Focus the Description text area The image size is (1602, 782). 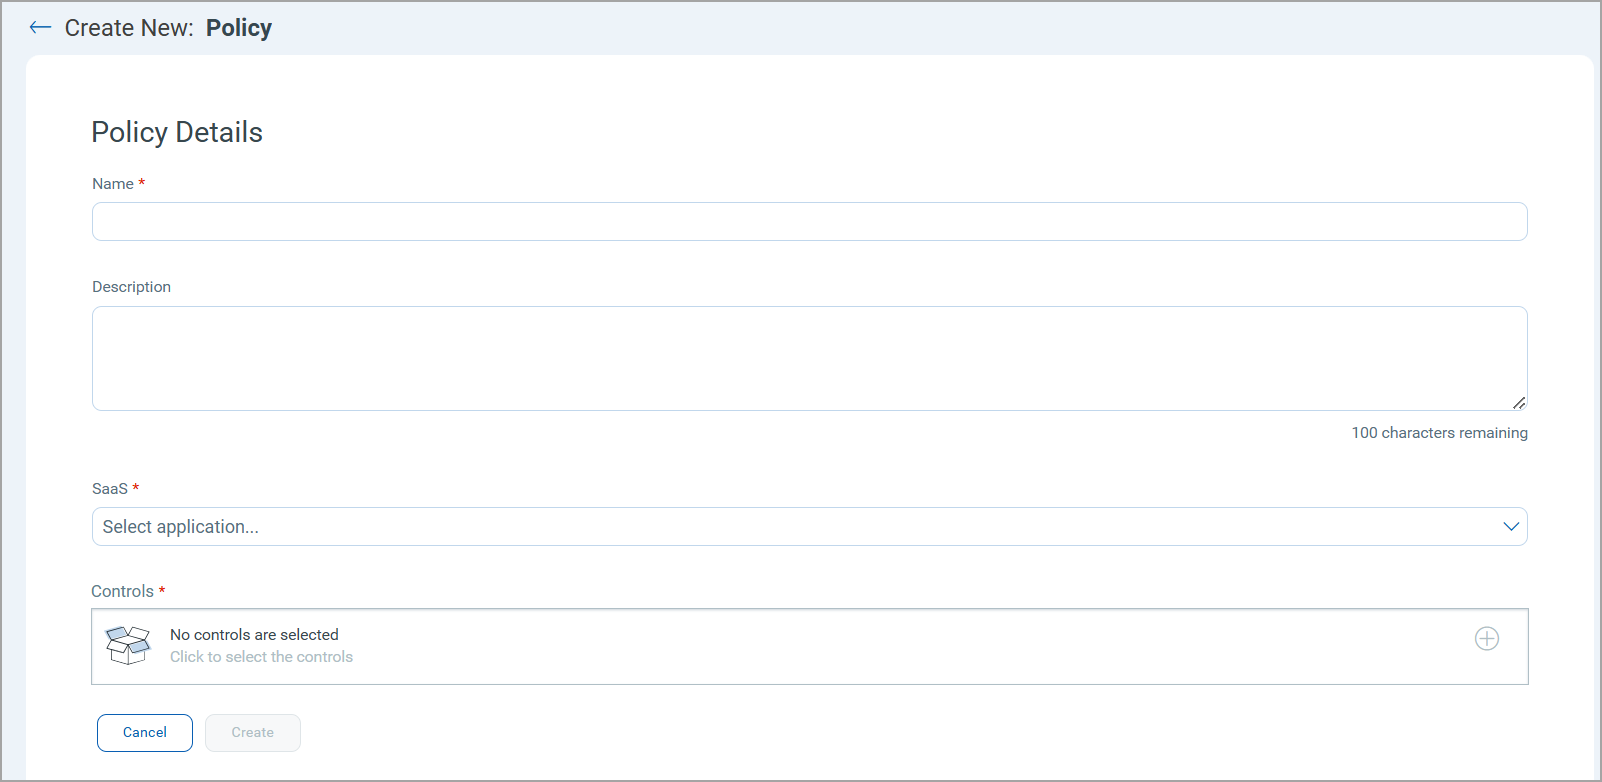pos(809,359)
